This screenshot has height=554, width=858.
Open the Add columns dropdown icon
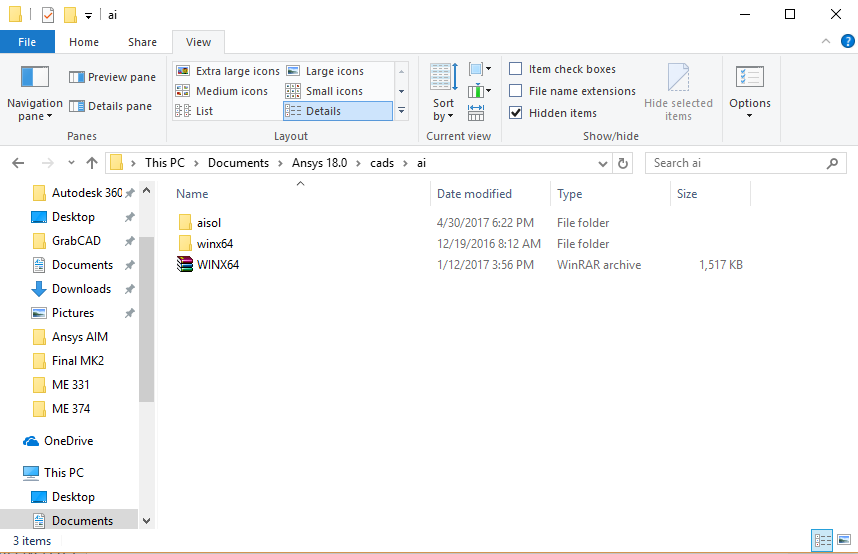click(479, 90)
